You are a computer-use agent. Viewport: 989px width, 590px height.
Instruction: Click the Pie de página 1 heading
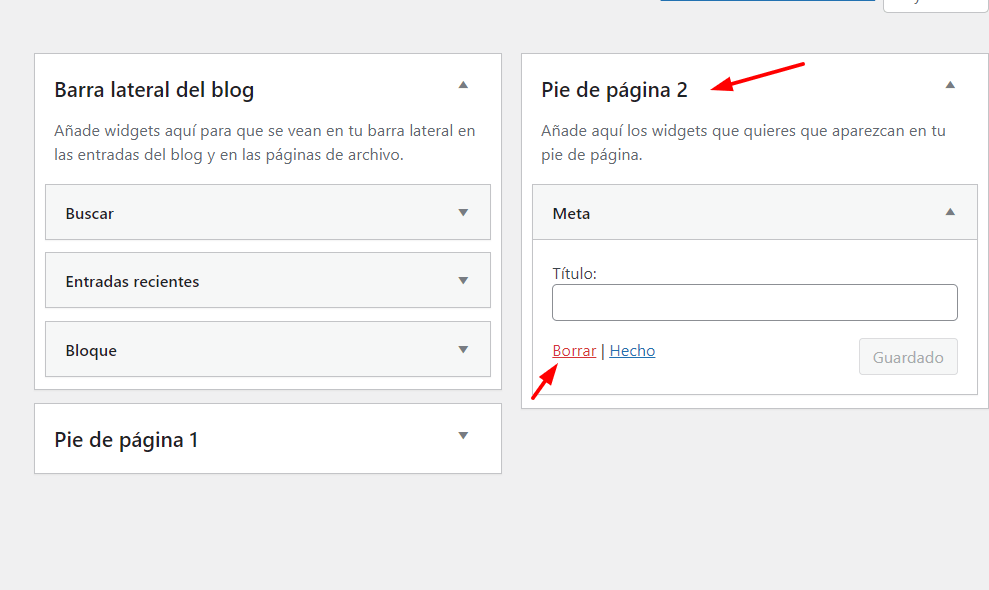click(x=126, y=440)
